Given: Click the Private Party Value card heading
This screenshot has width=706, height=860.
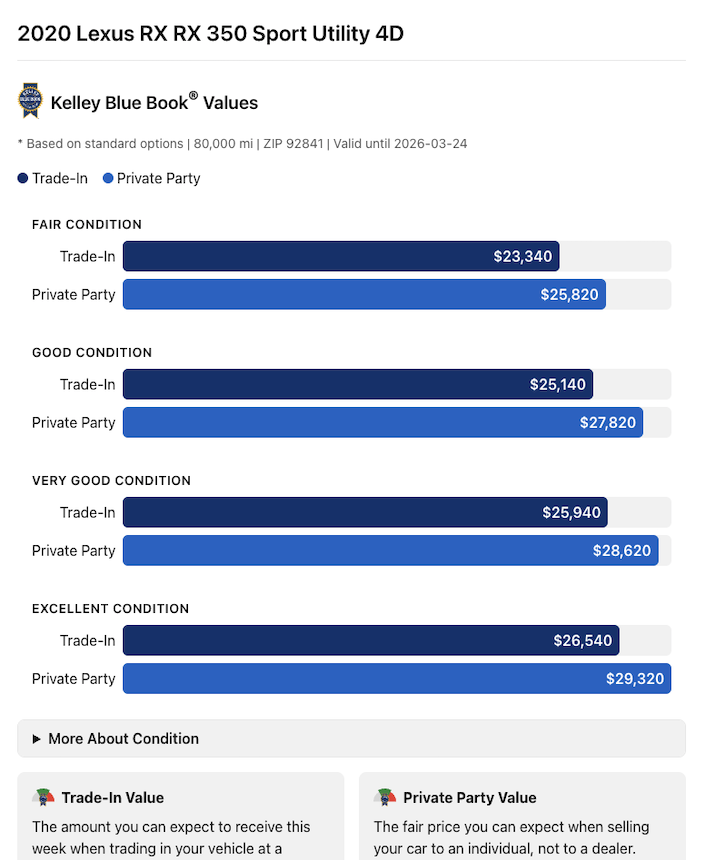Looking at the screenshot, I should tap(469, 797).
